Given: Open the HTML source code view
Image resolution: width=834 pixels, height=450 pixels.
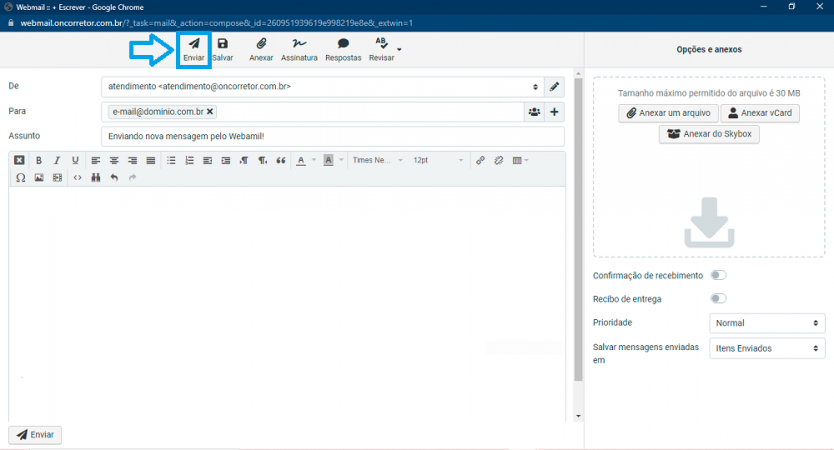Looking at the screenshot, I should click(78, 178).
